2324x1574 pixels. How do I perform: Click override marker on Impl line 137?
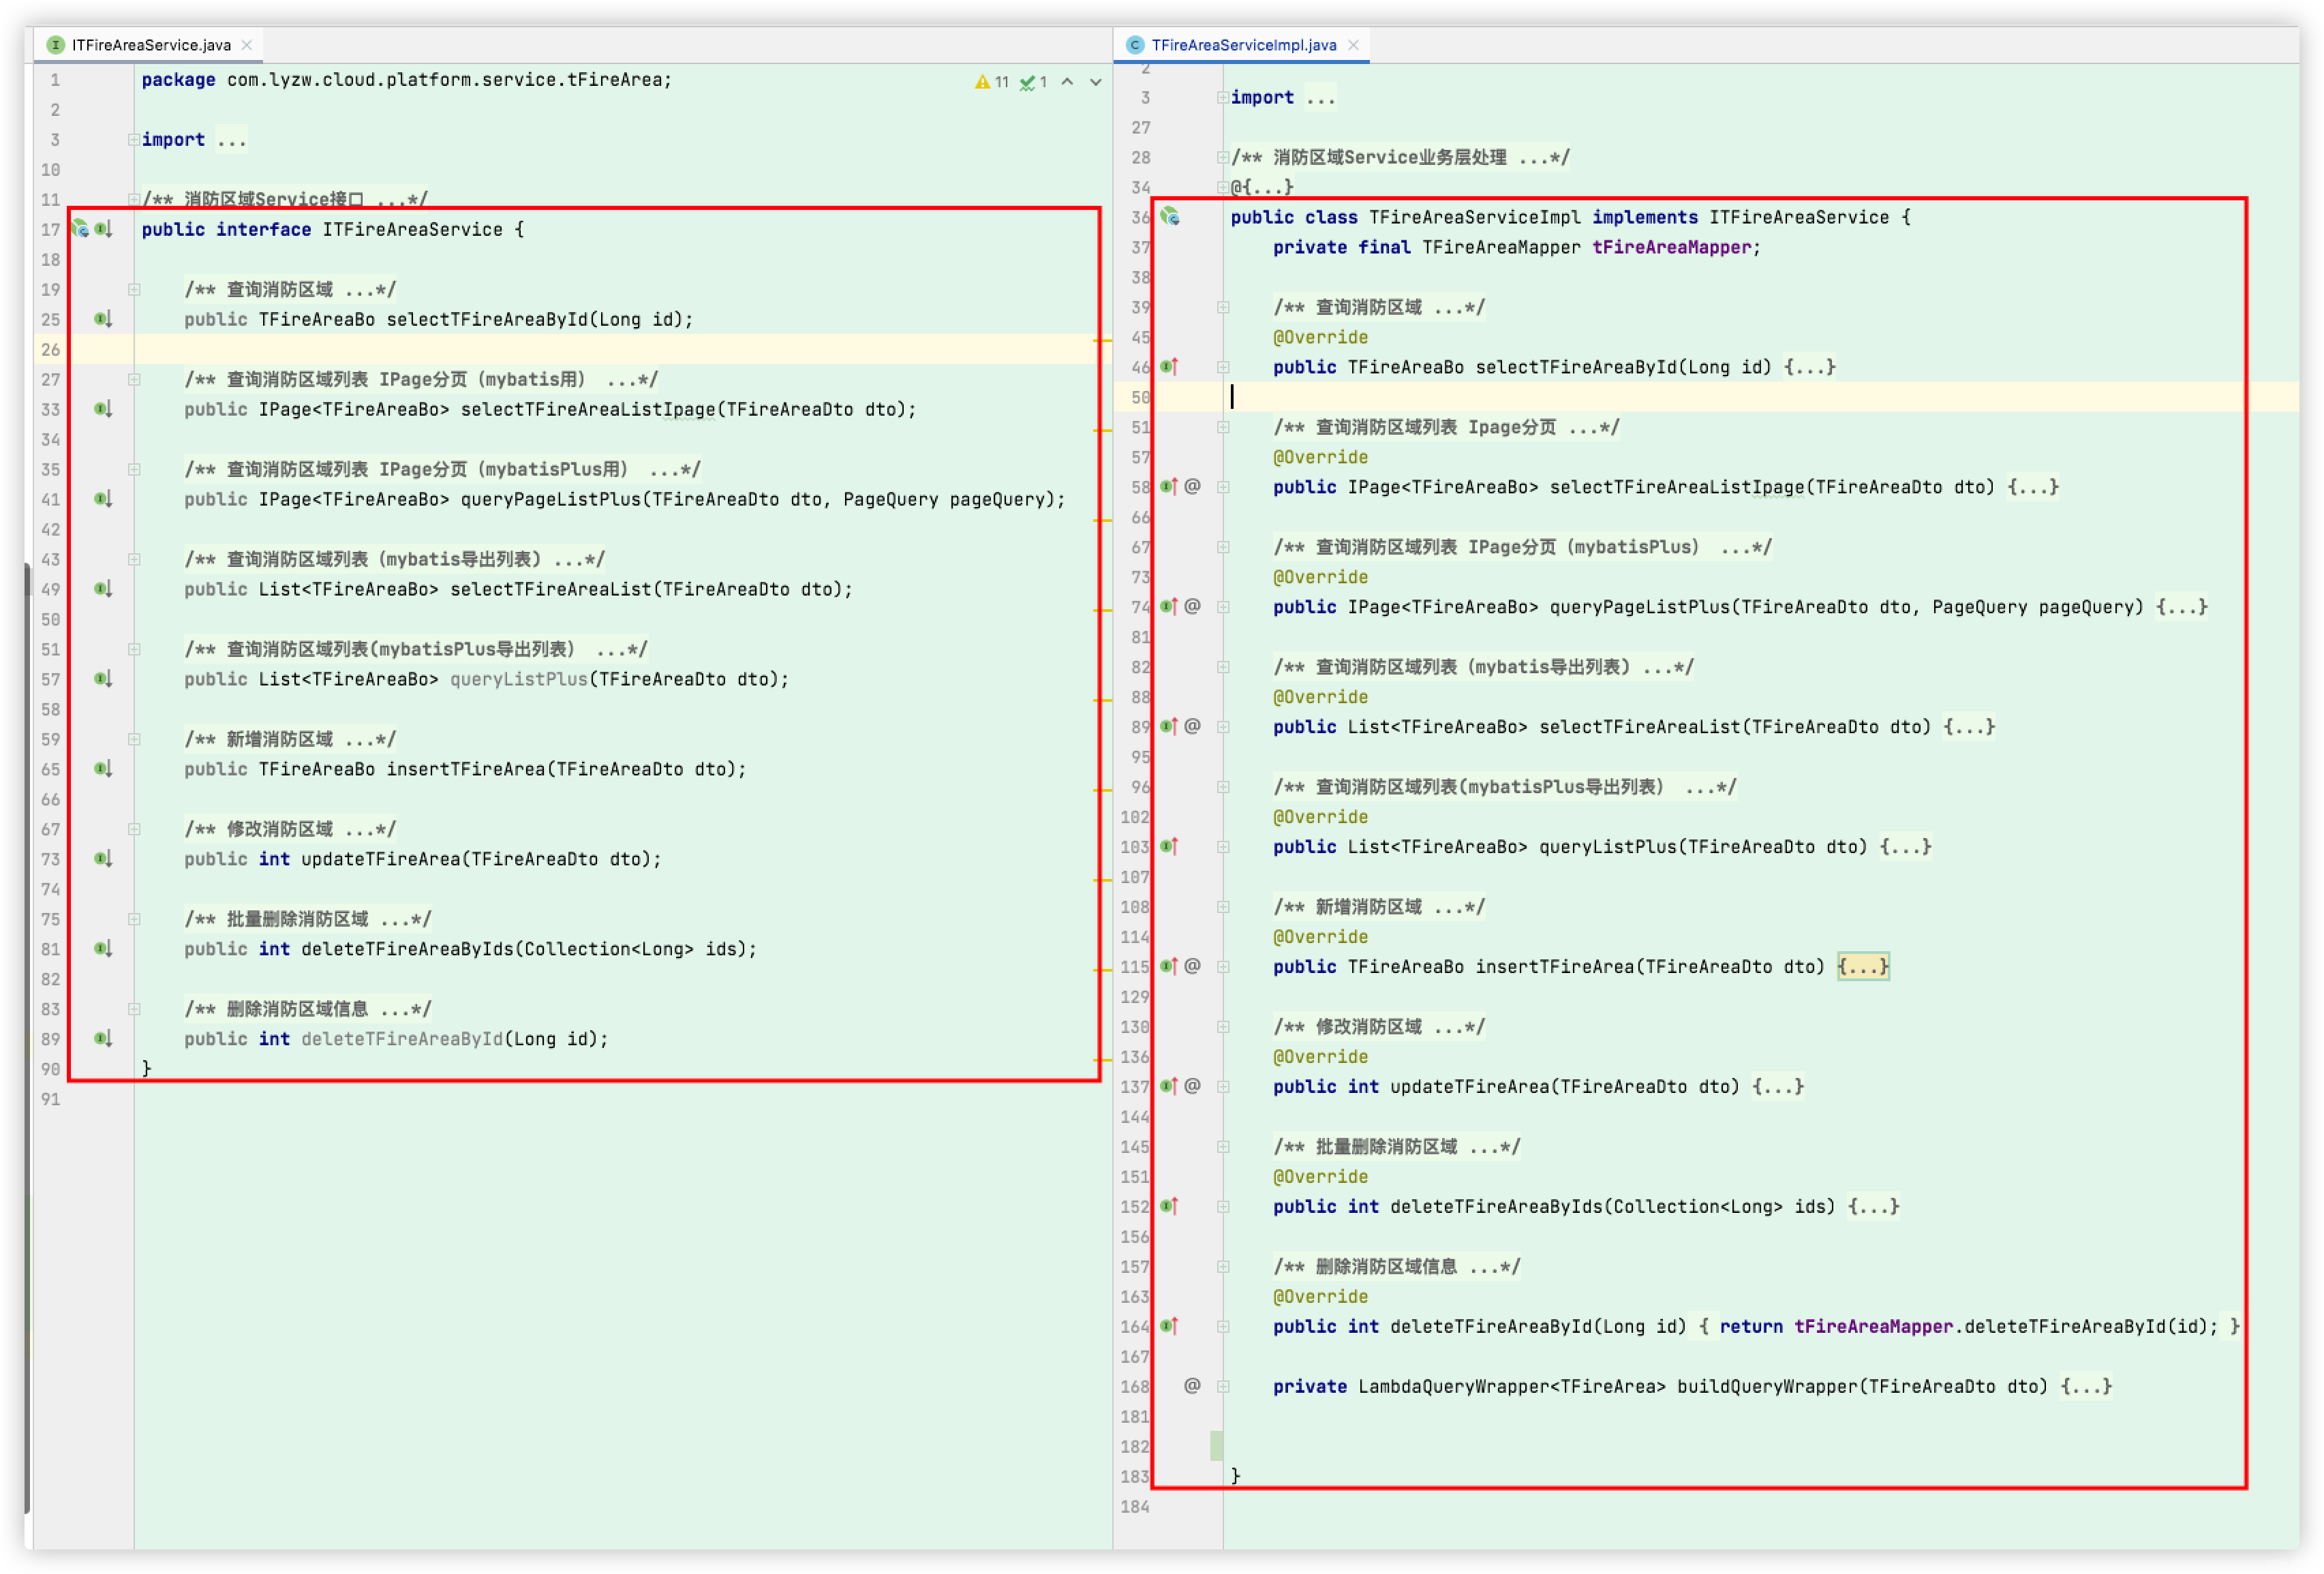pyautogui.click(x=1169, y=1087)
